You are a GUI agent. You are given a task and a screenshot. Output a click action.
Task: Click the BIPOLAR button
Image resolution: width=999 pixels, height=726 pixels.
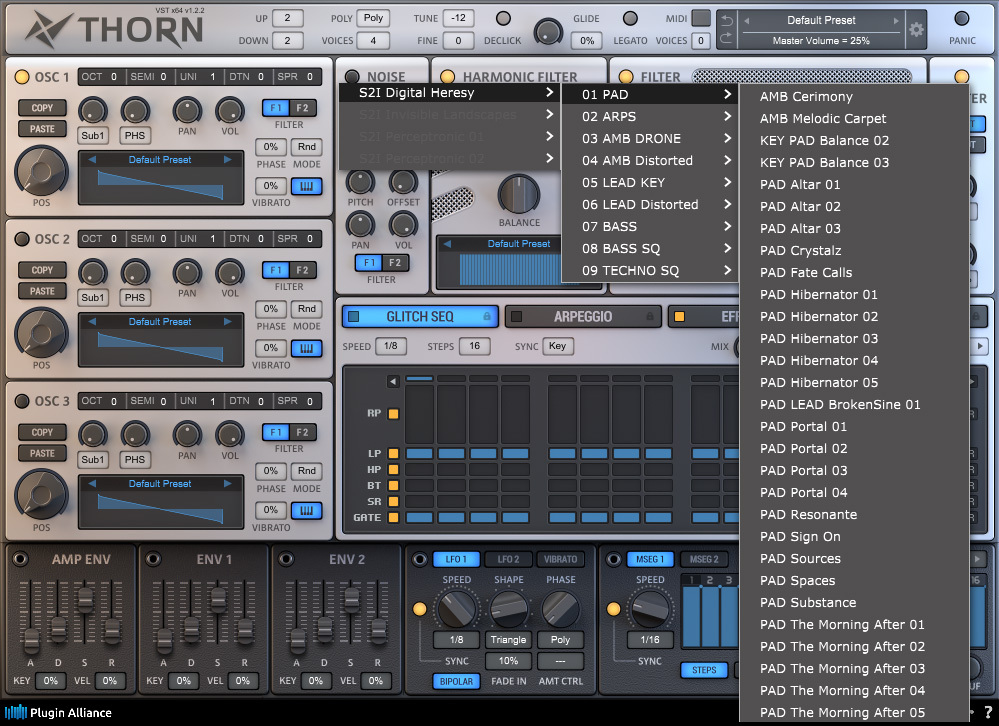coord(456,681)
